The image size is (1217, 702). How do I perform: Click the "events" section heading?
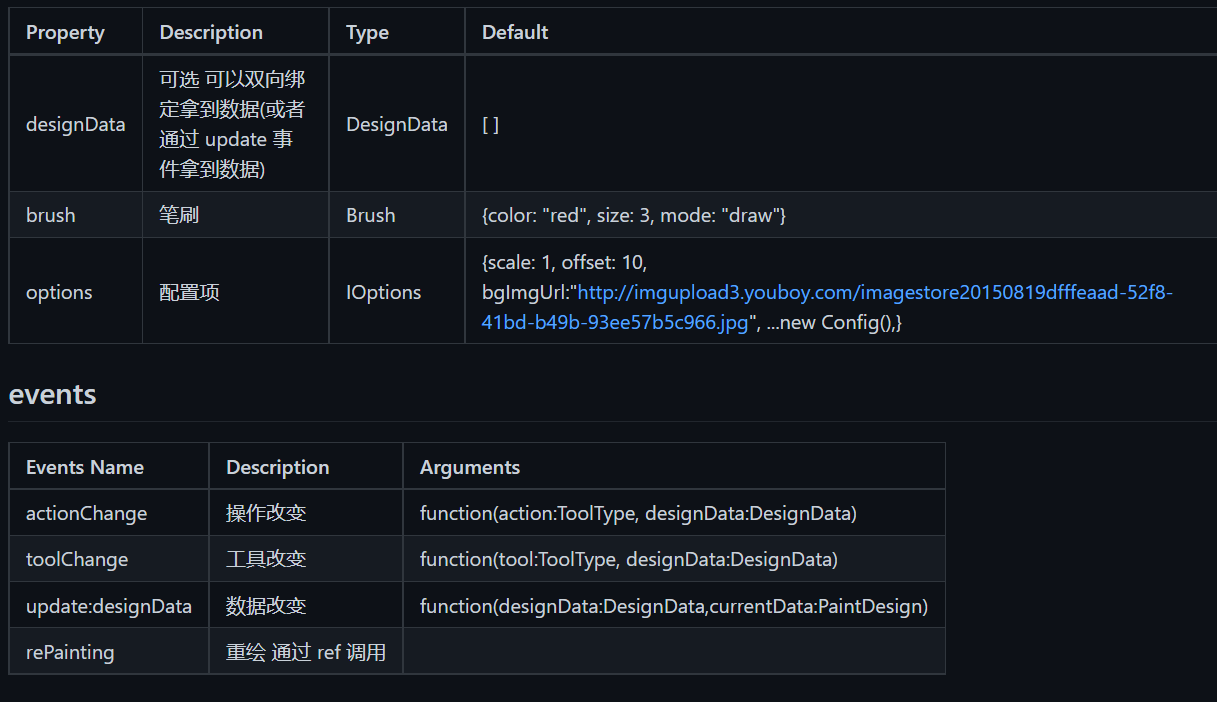52,394
